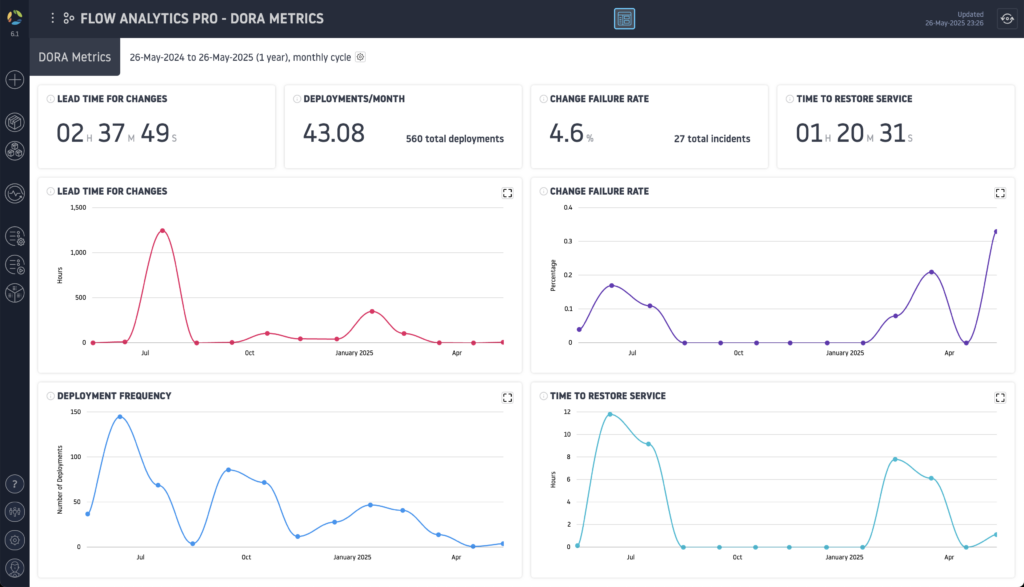
Task: Click the dashboard view icon in header center
Action: (x=624, y=19)
